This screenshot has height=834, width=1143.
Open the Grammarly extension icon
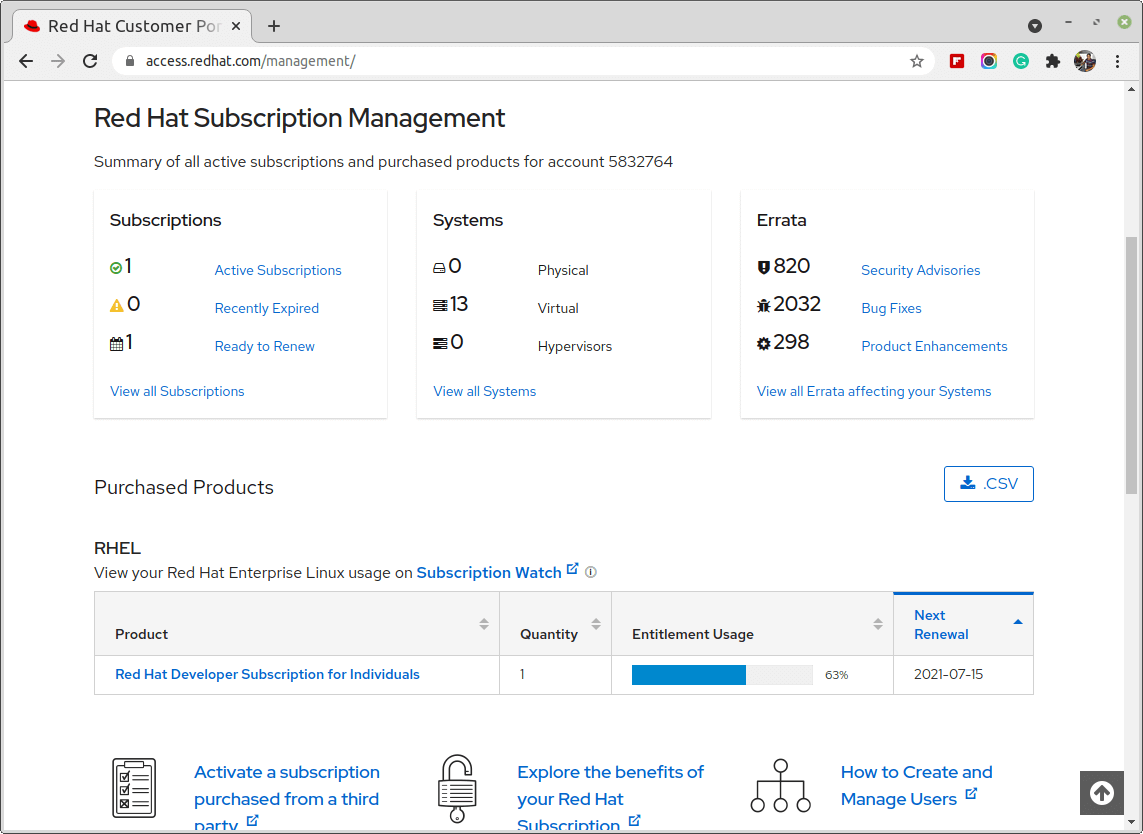click(x=1021, y=61)
